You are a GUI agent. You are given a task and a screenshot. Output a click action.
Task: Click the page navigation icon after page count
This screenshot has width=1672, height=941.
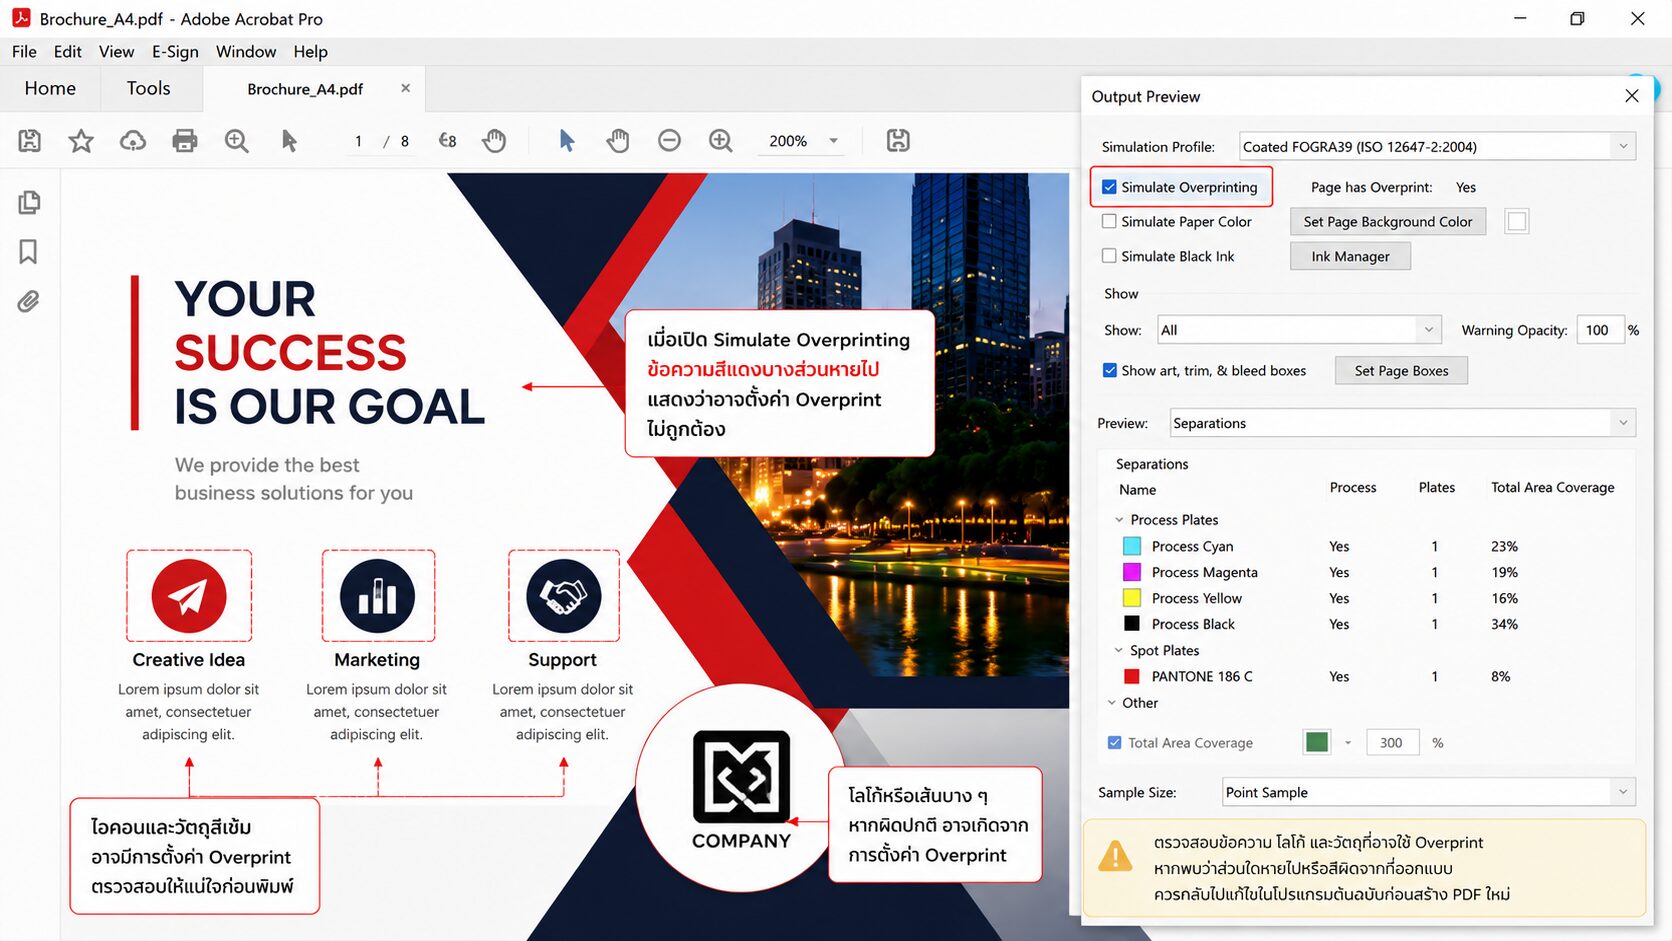[448, 141]
